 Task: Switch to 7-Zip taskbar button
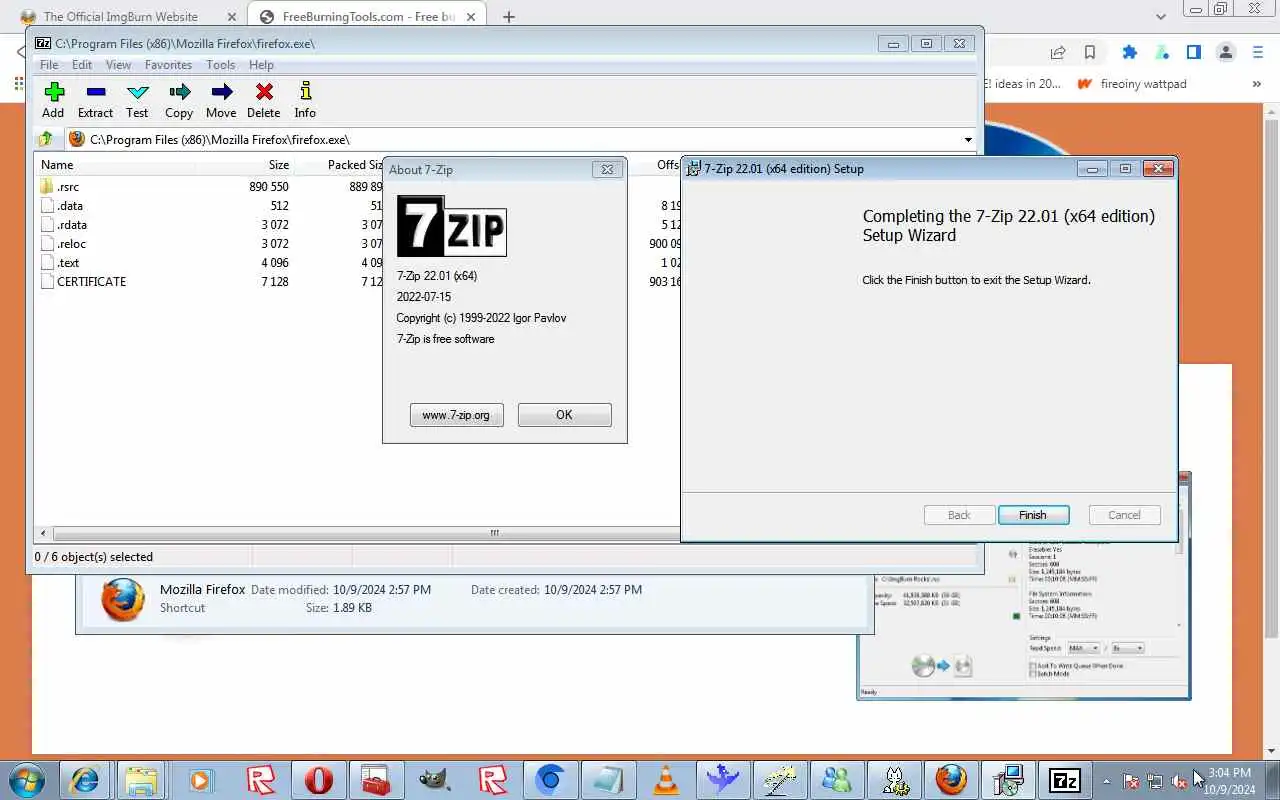[x=1064, y=780]
